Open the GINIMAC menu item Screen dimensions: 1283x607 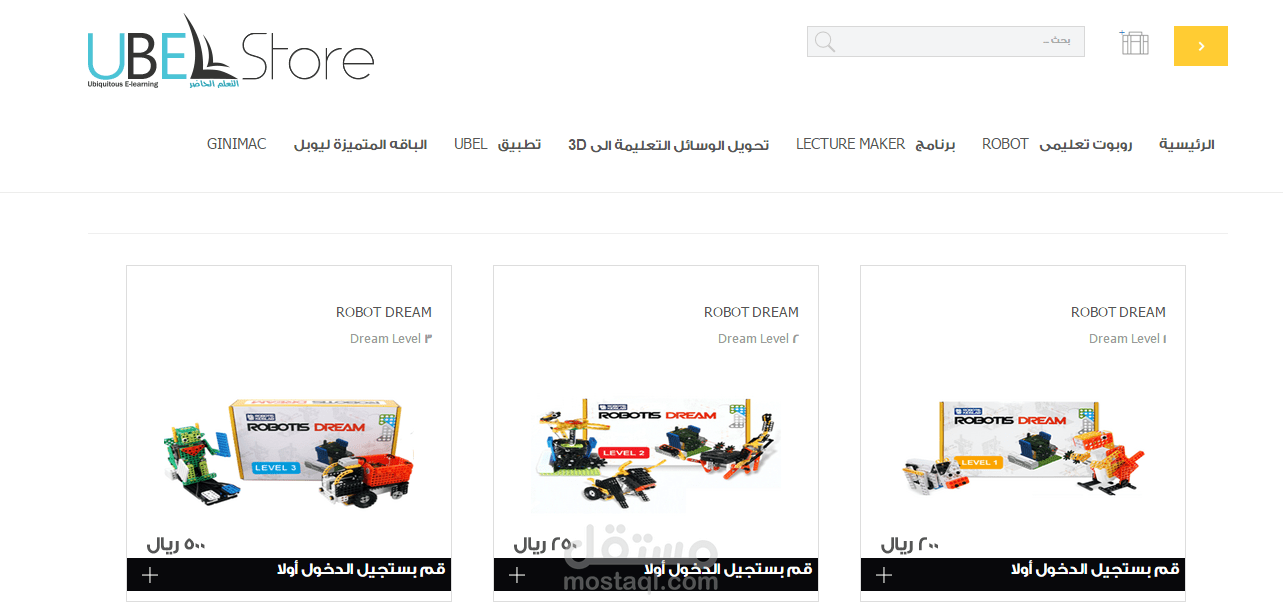click(x=237, y=144)
